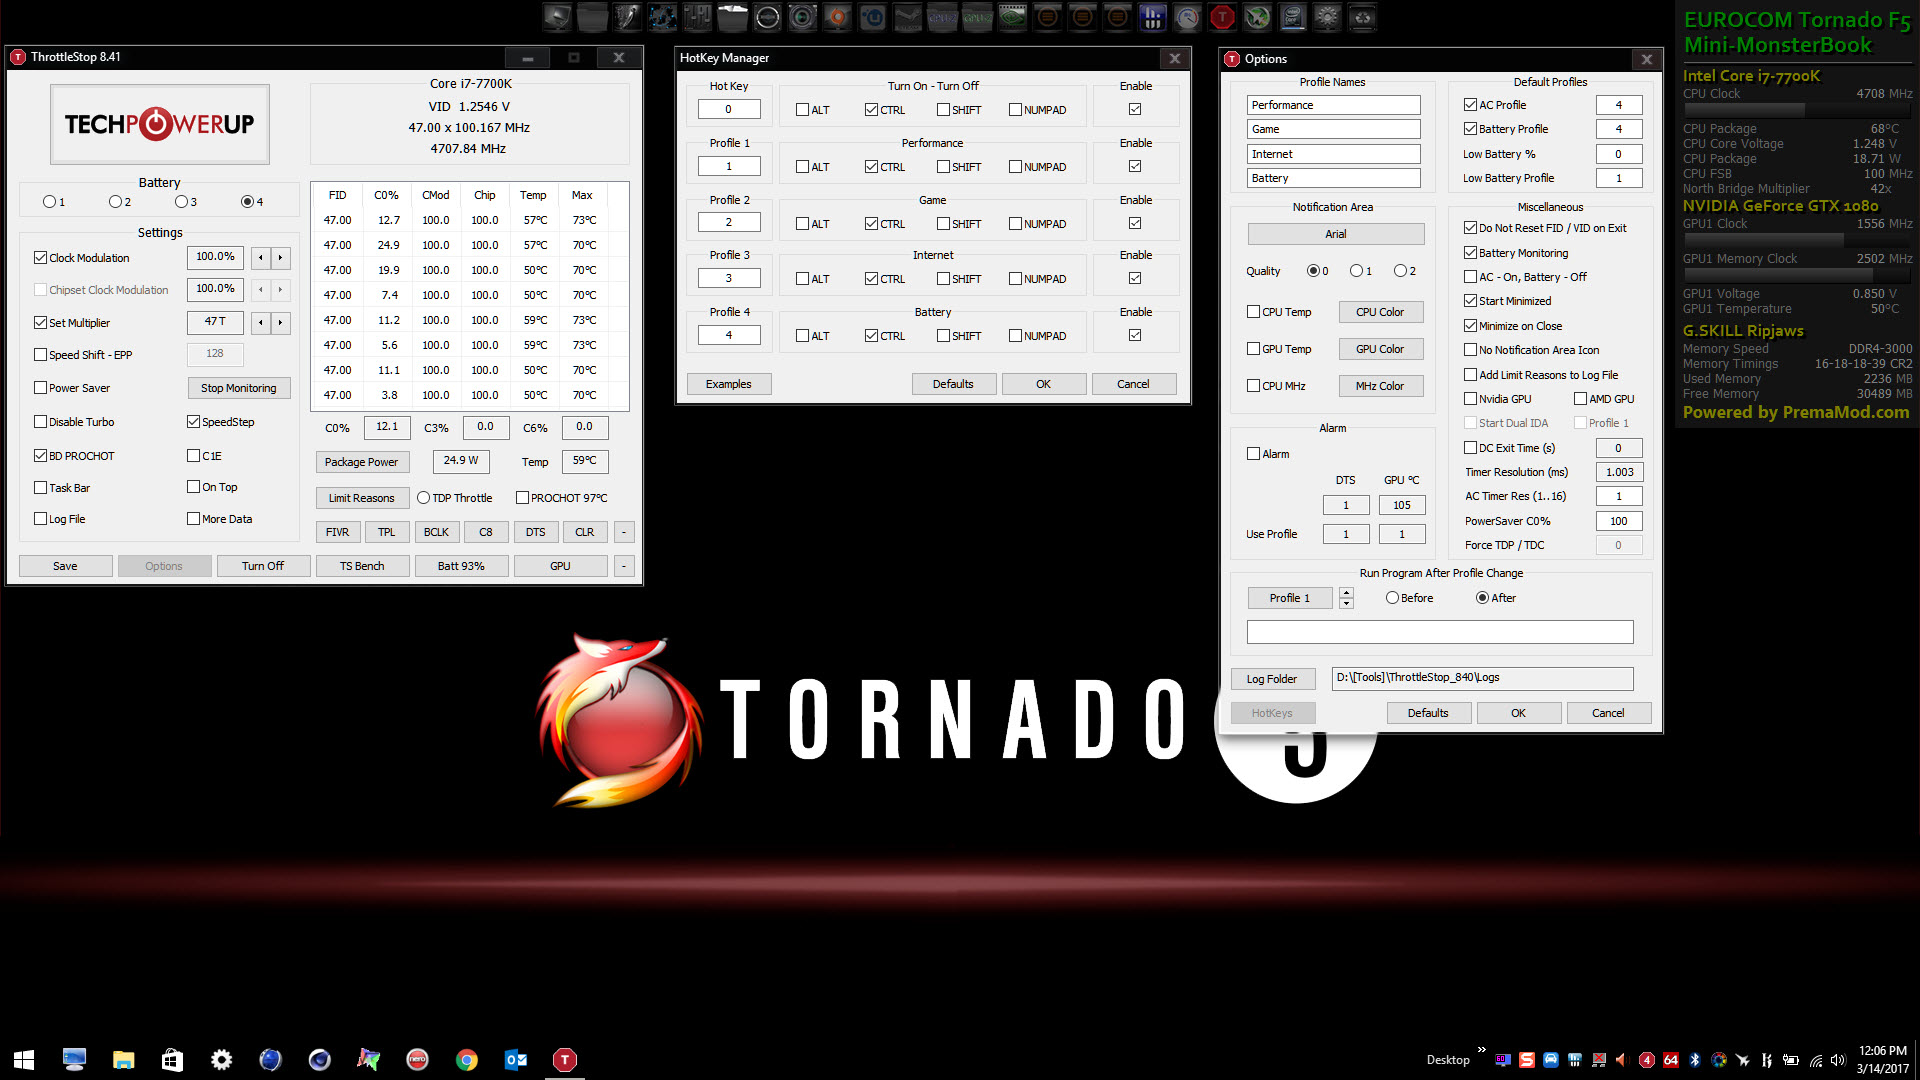Image resolution: width=1920 pixels, height=1080 pixels.
Task: Launch TS Bench
Action: pos(362,566)
